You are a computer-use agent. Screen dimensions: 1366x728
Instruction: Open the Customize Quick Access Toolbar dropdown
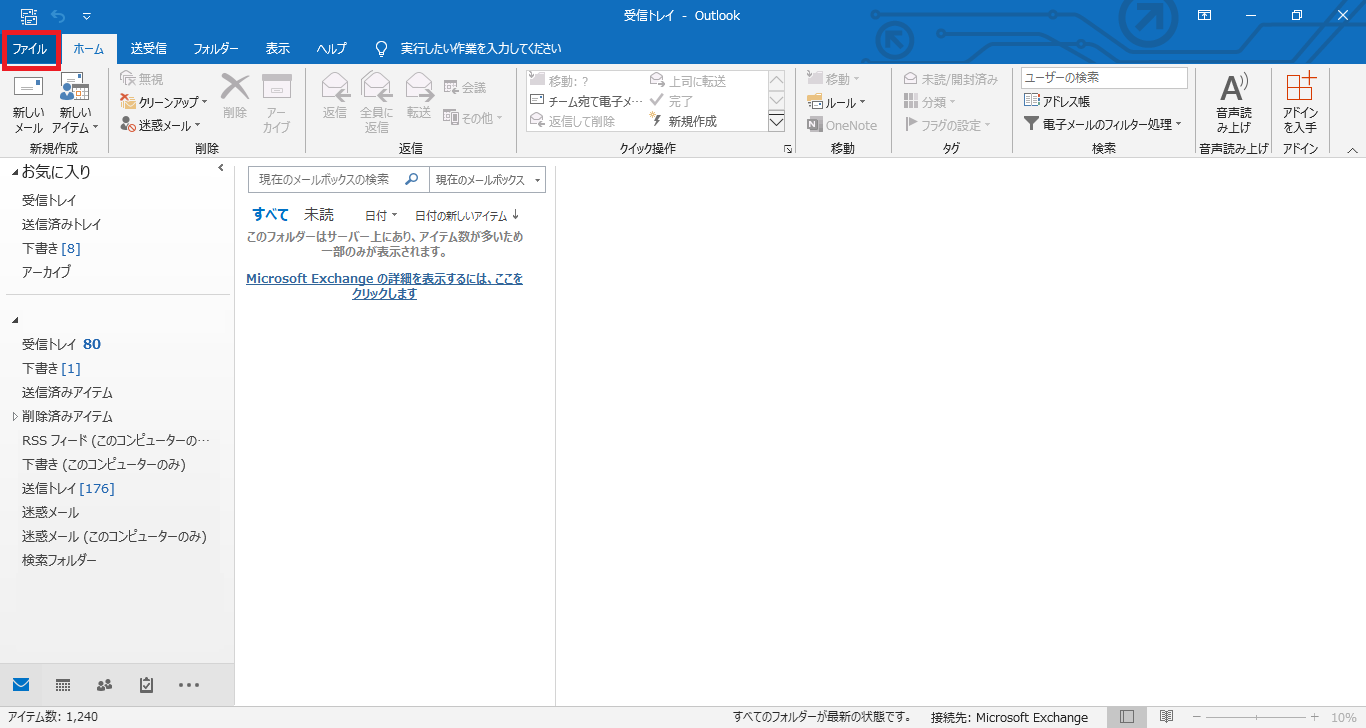click(87, 16)
